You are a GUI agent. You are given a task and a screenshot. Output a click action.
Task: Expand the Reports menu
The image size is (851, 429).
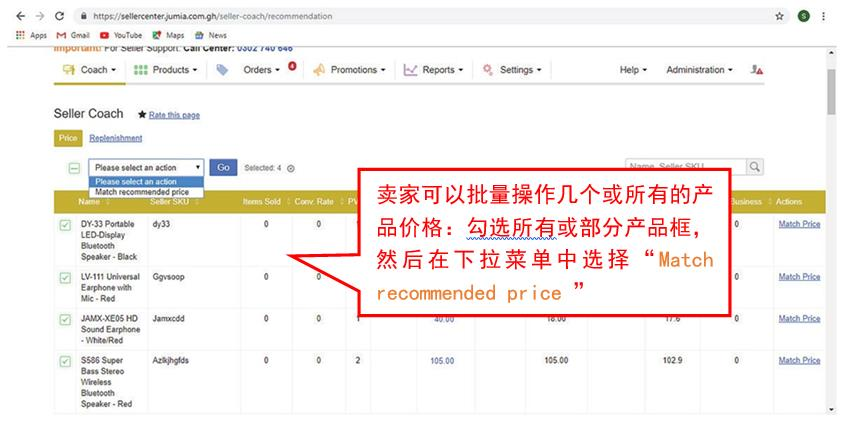coord(433,70)
